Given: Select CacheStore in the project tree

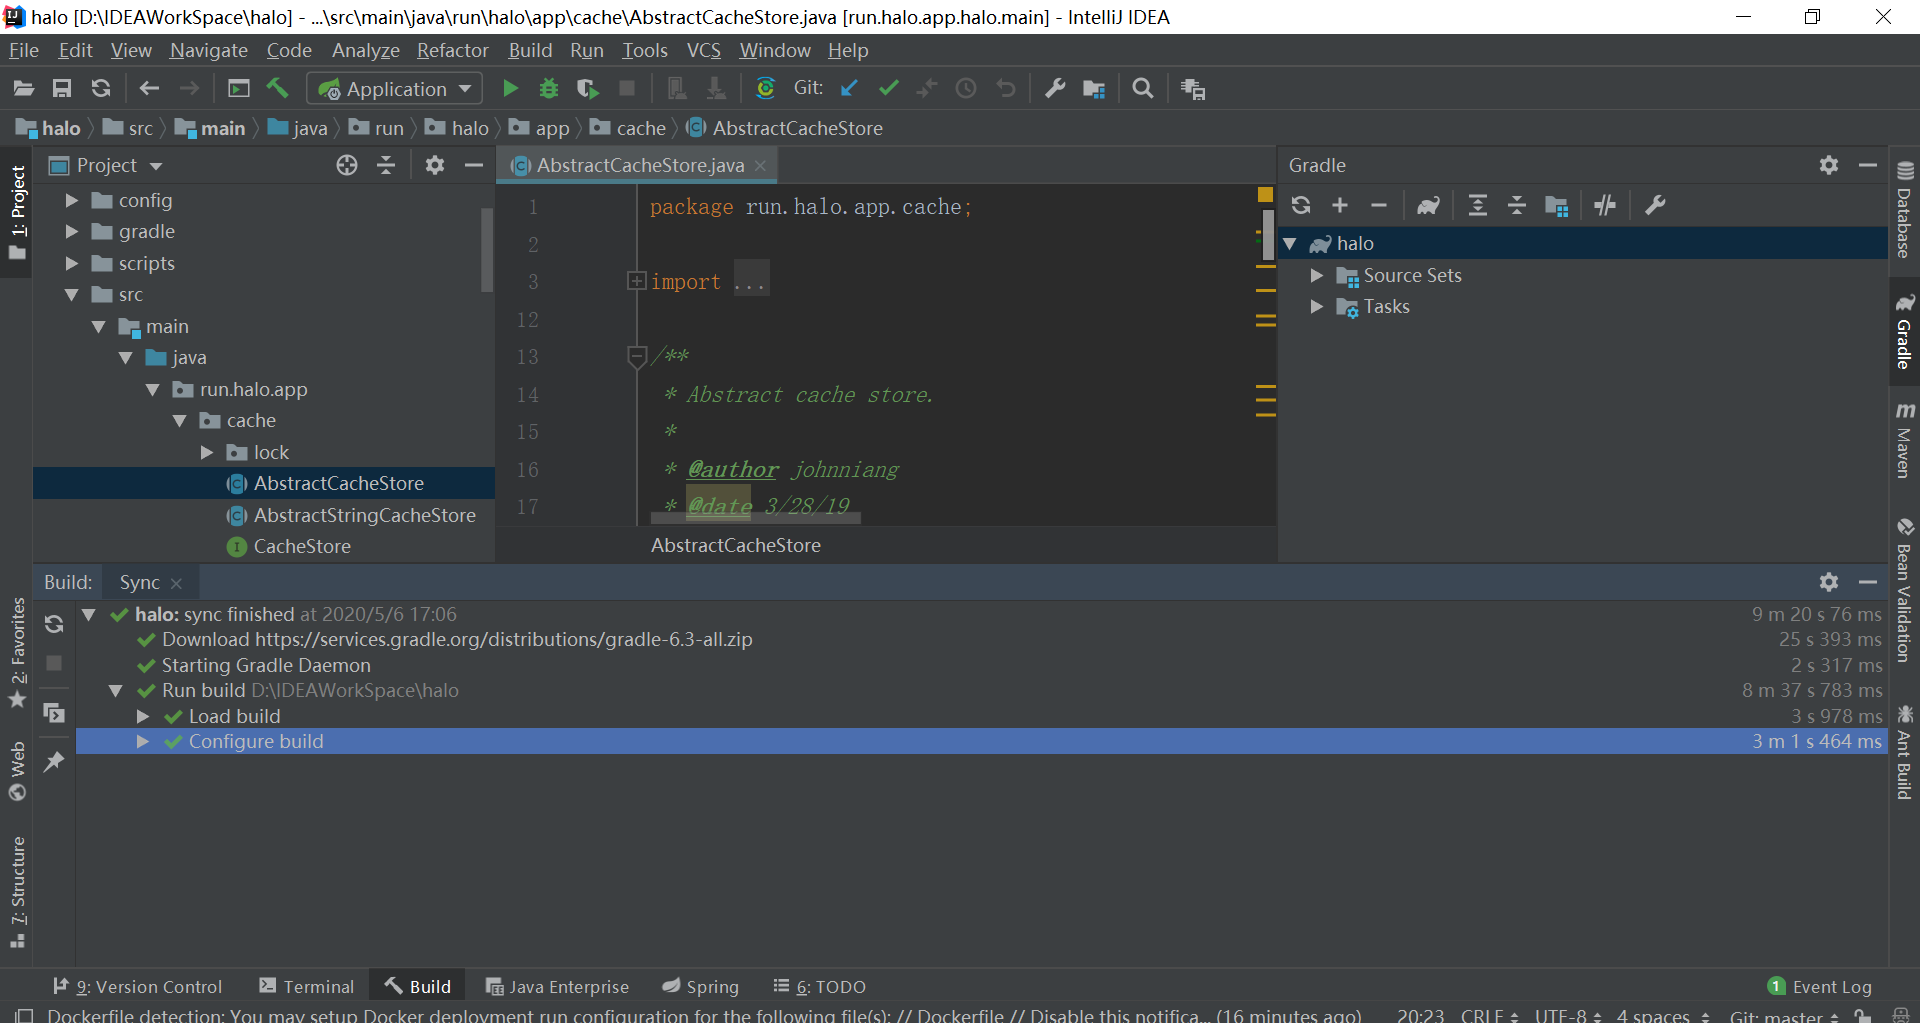Looking at the screenshot, I should pyautogui.click(x=302, y=547).
